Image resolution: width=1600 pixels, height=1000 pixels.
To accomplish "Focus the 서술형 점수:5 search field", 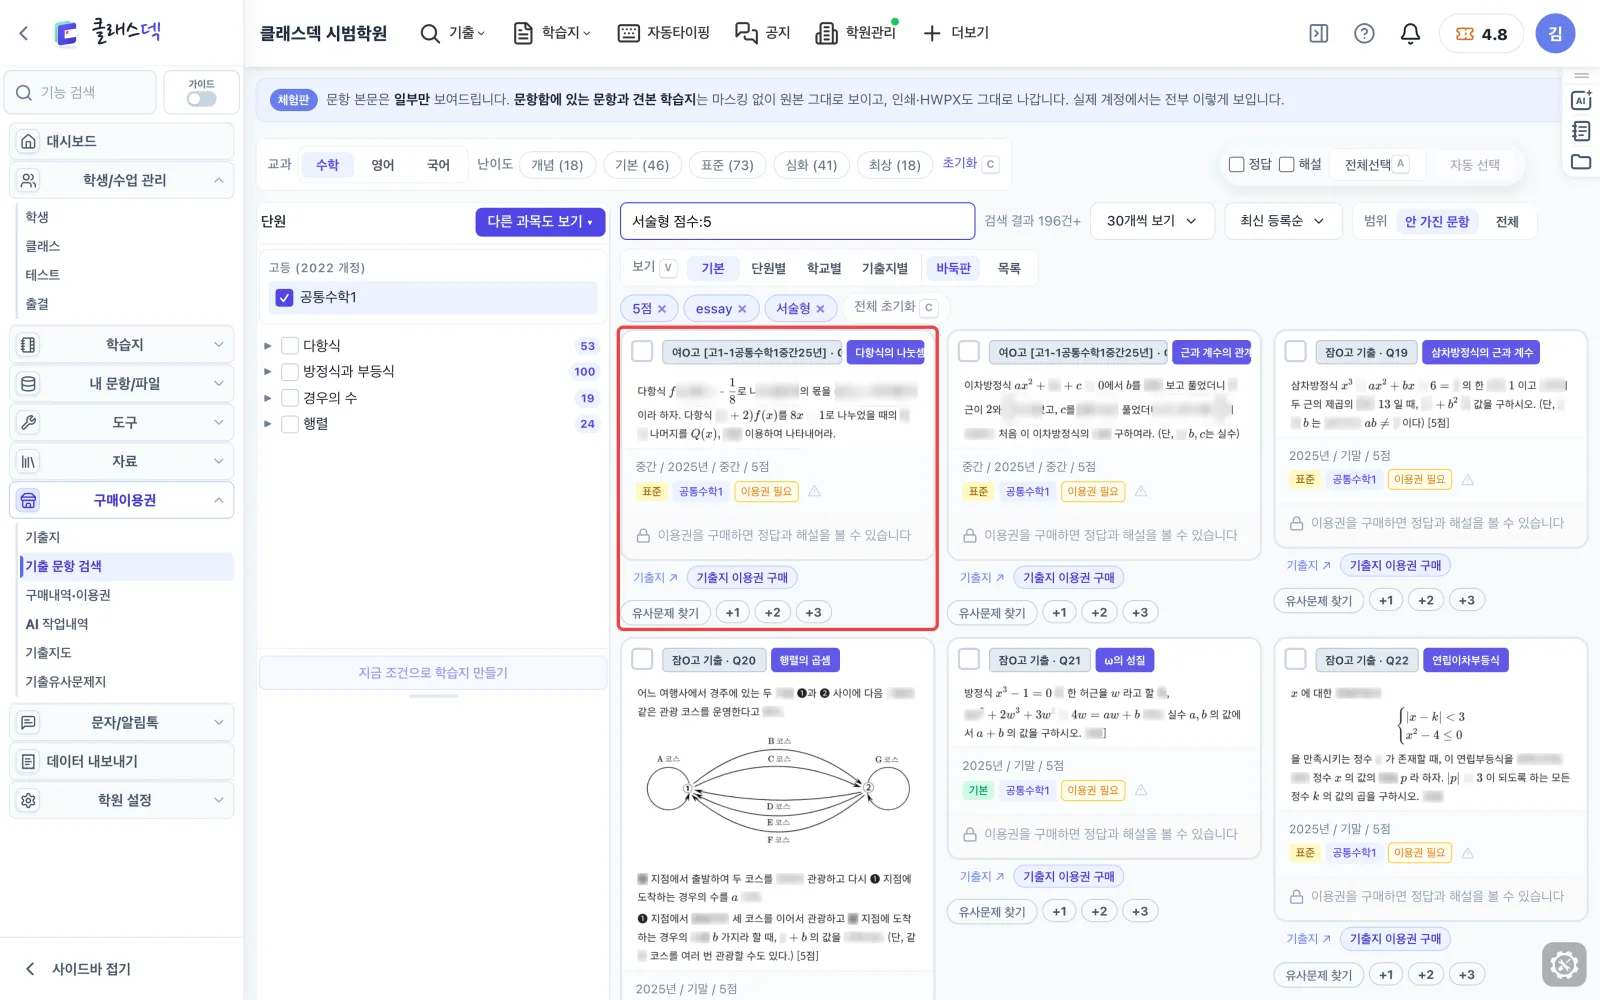I will [x=797, y=221].
